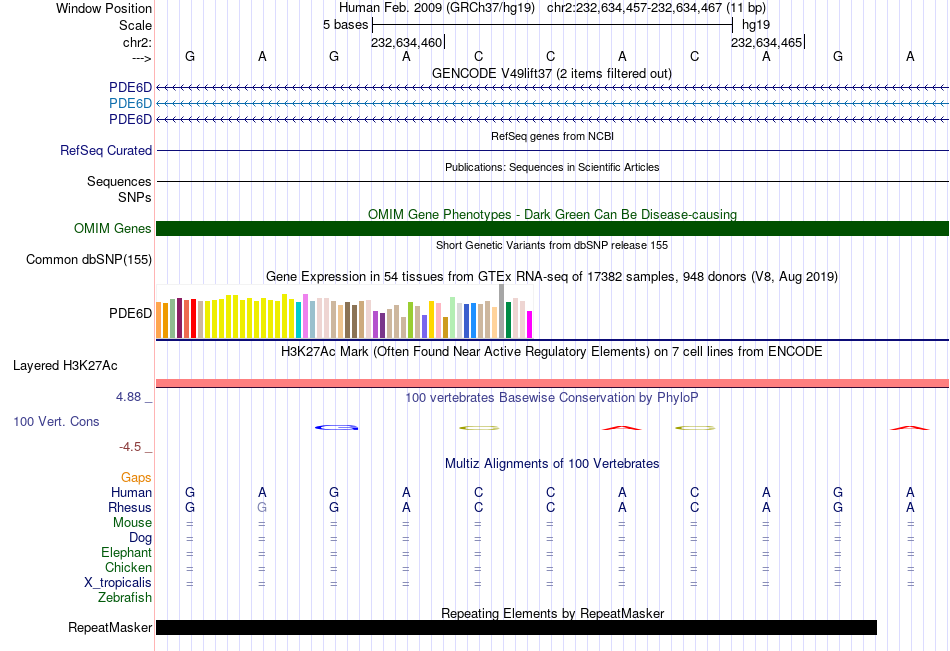The height and width of the screenshot is (651, 950).
Task: Click the 100 Vert. Cons label
Action: (56, 421)
